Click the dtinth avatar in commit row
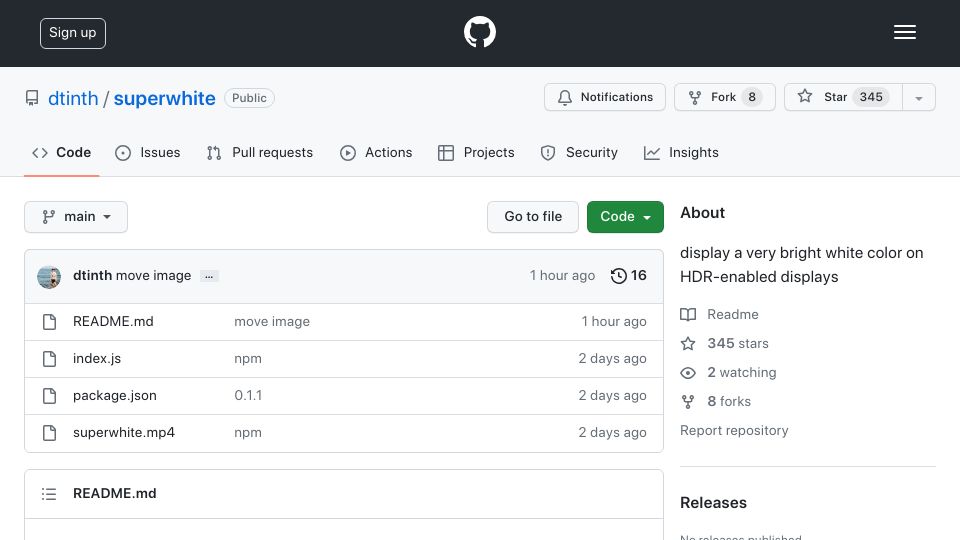 (49, 277)
